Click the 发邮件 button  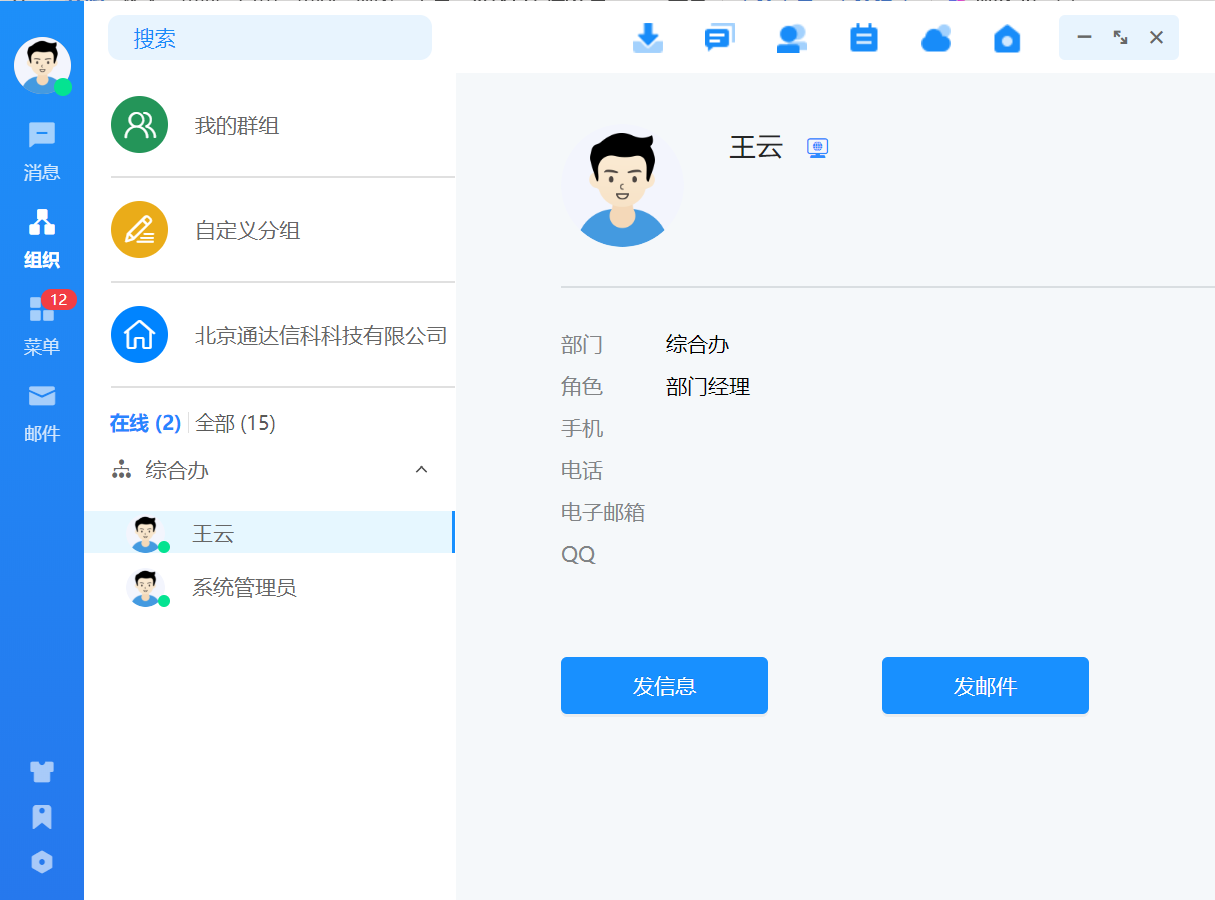pos(985,686)
